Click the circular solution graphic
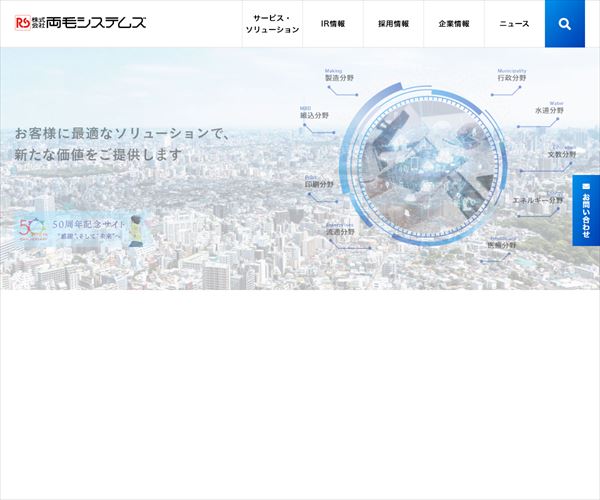Viewport: 600px width, 500px height. point(424,165)
